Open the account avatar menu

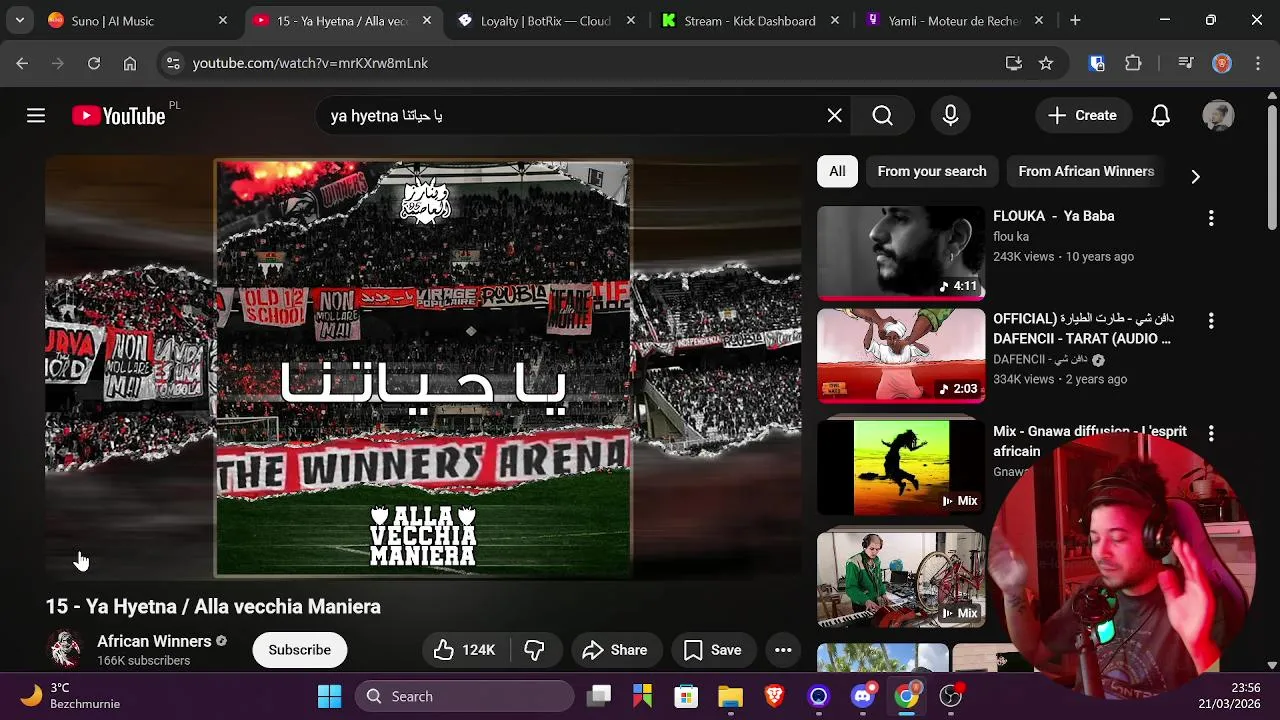[x=1218, y=116]
